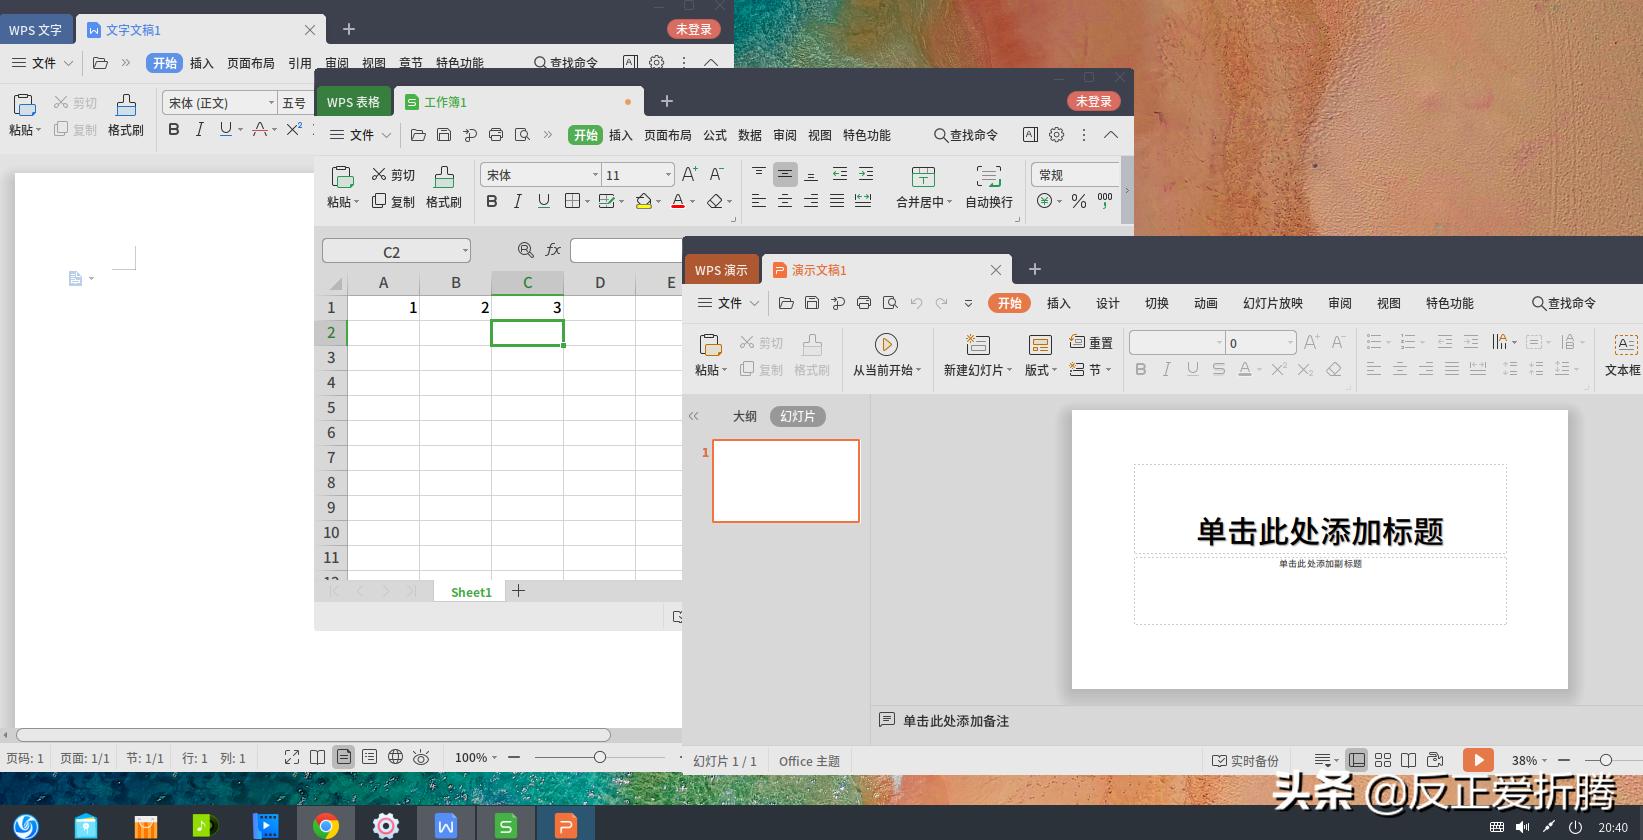
Task: Click Save icon in Spreadsheet quick toolbar
Action: tap(444, 135)
